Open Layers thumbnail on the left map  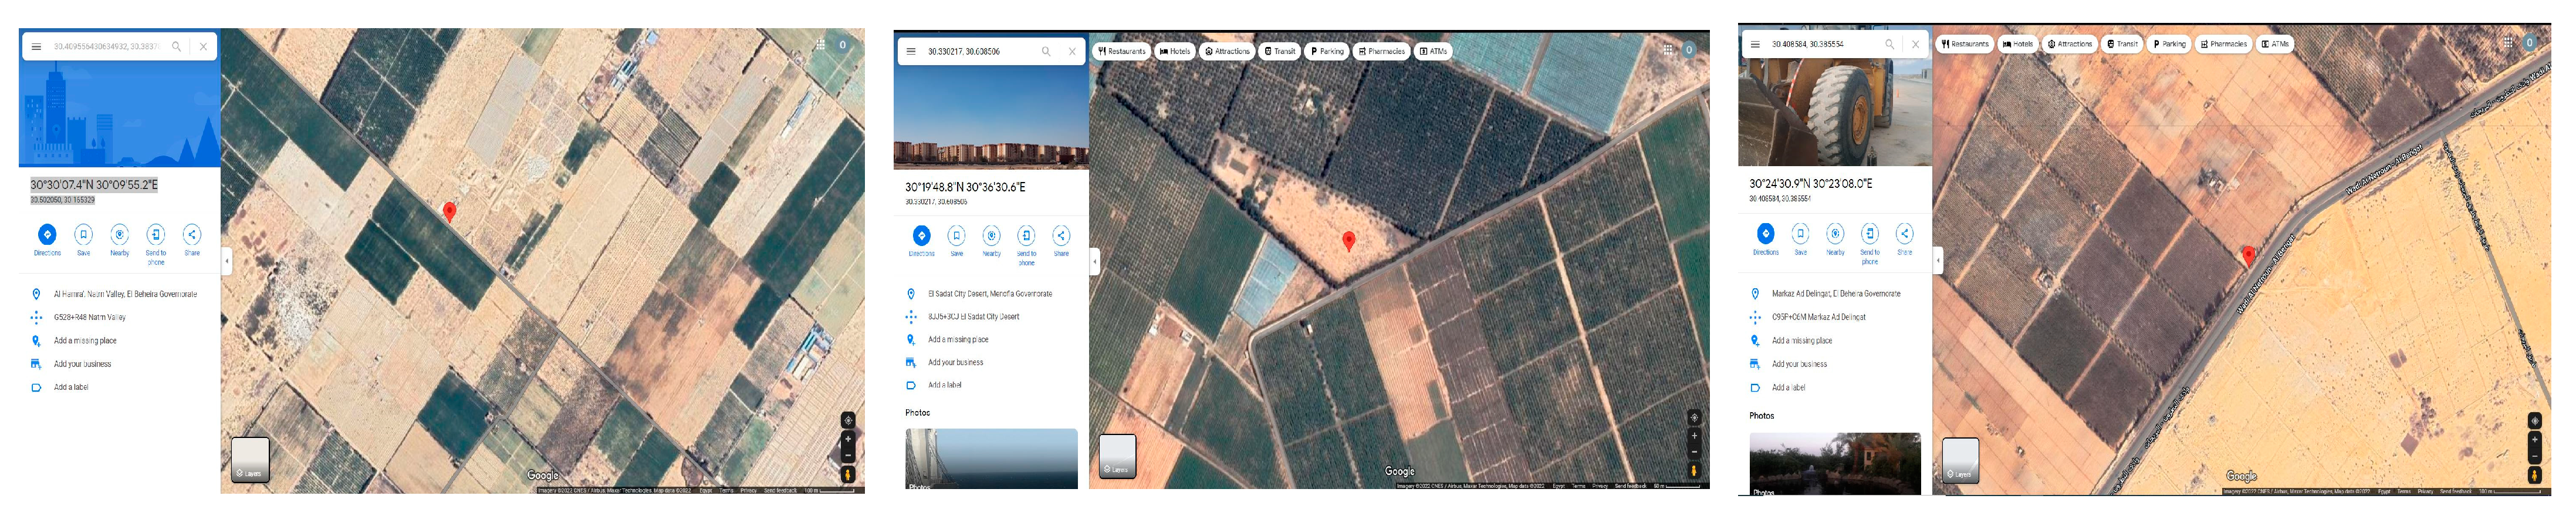250,460
